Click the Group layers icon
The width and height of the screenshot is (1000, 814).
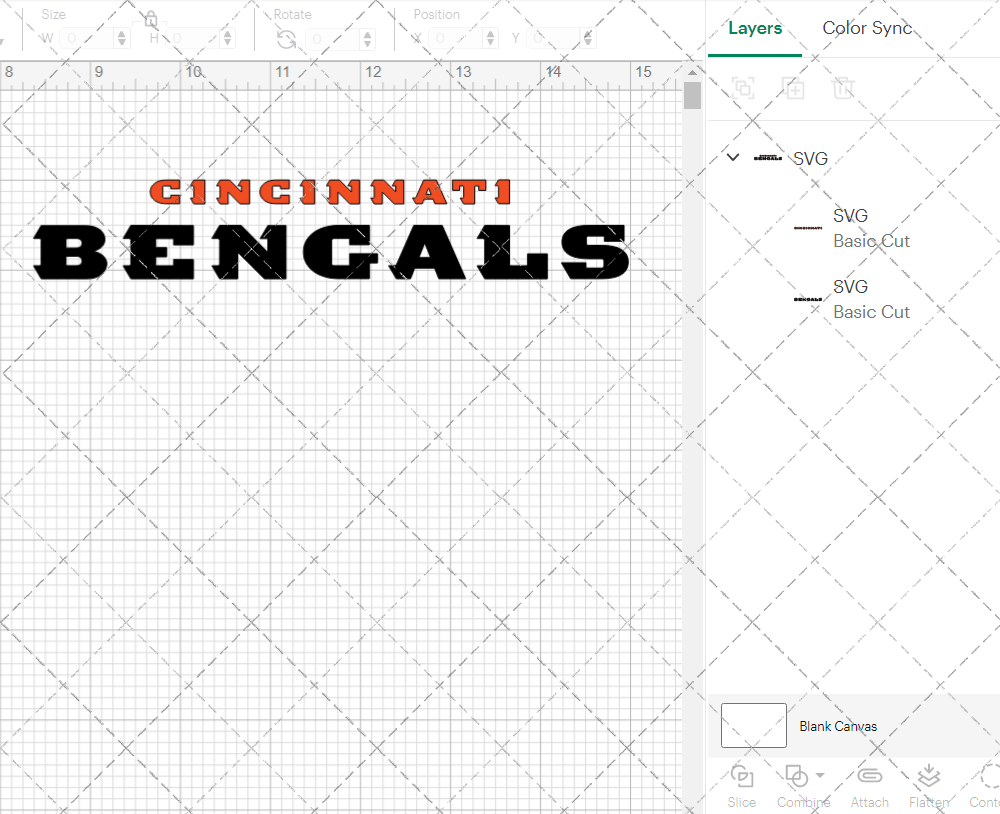(743, 88)
